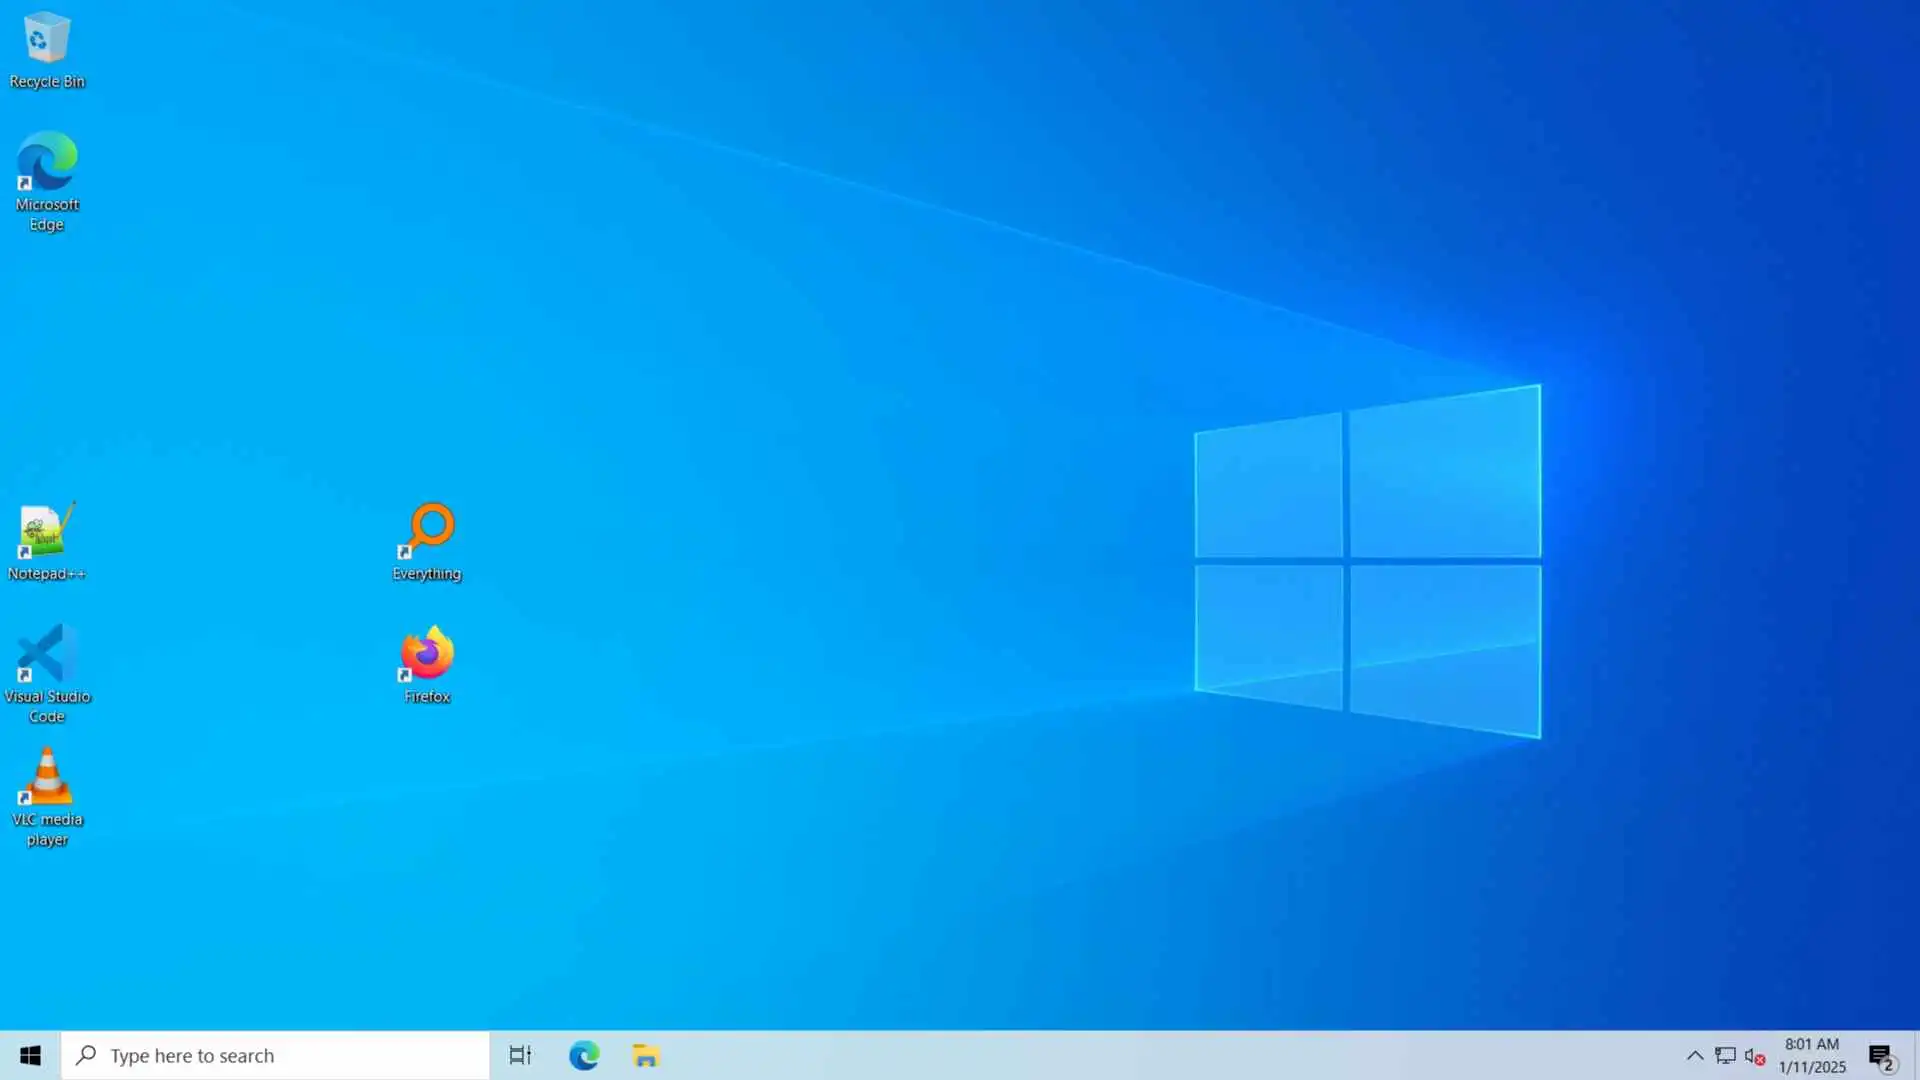Open the network status tray icon

pyautogui.click(x=1725, y=1055)
